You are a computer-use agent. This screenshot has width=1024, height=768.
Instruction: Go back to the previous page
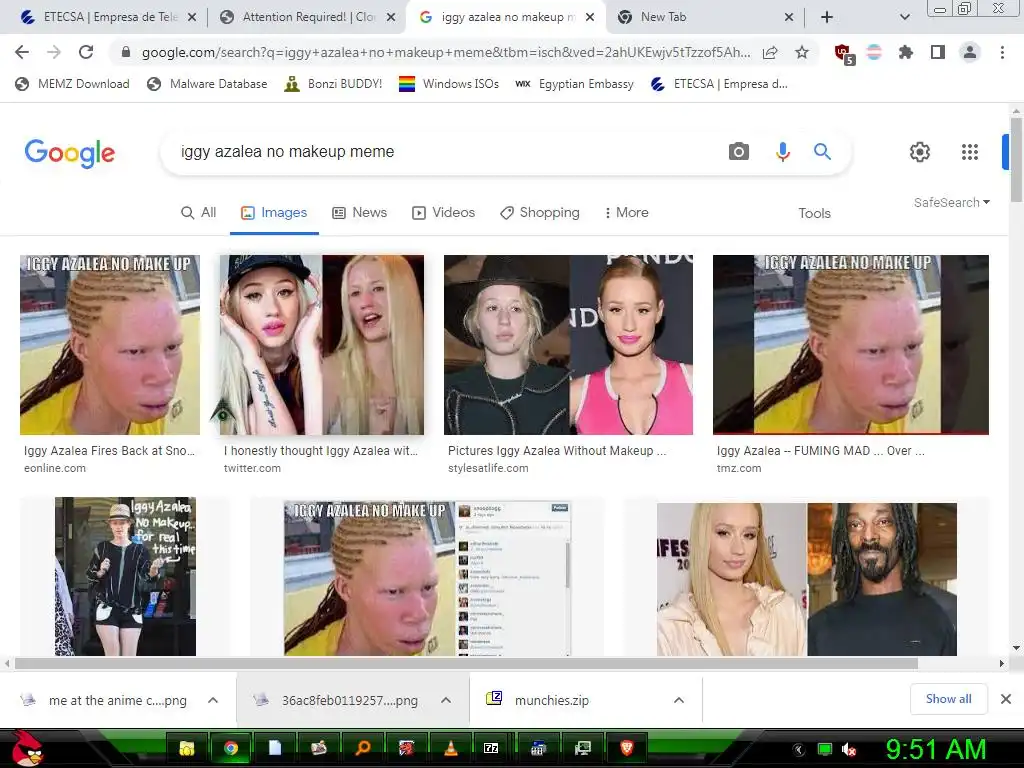point(22,52)
